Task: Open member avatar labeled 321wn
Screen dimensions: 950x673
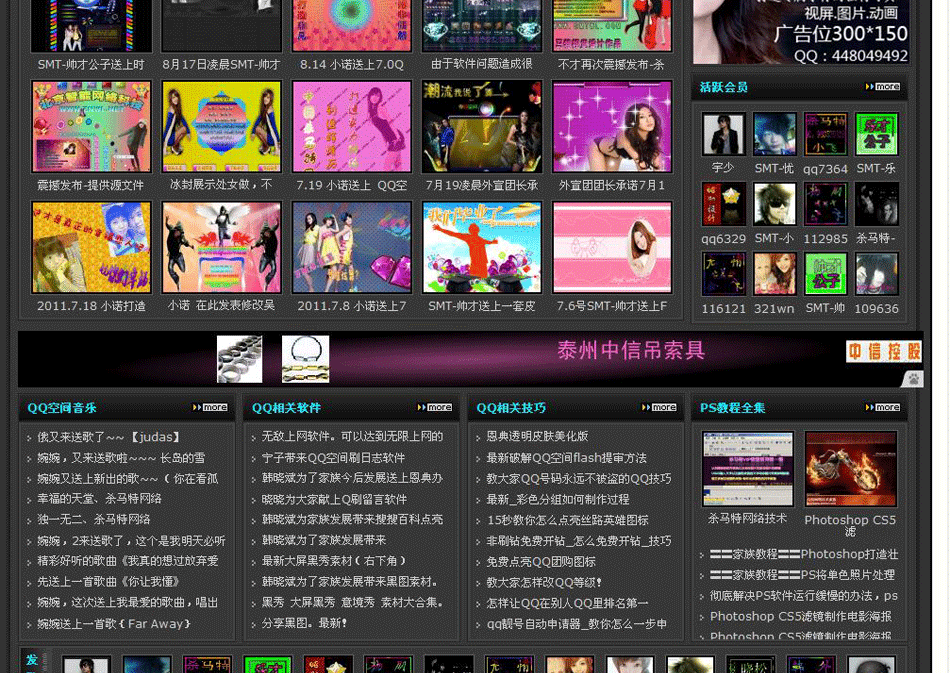Action: point(774,274)
